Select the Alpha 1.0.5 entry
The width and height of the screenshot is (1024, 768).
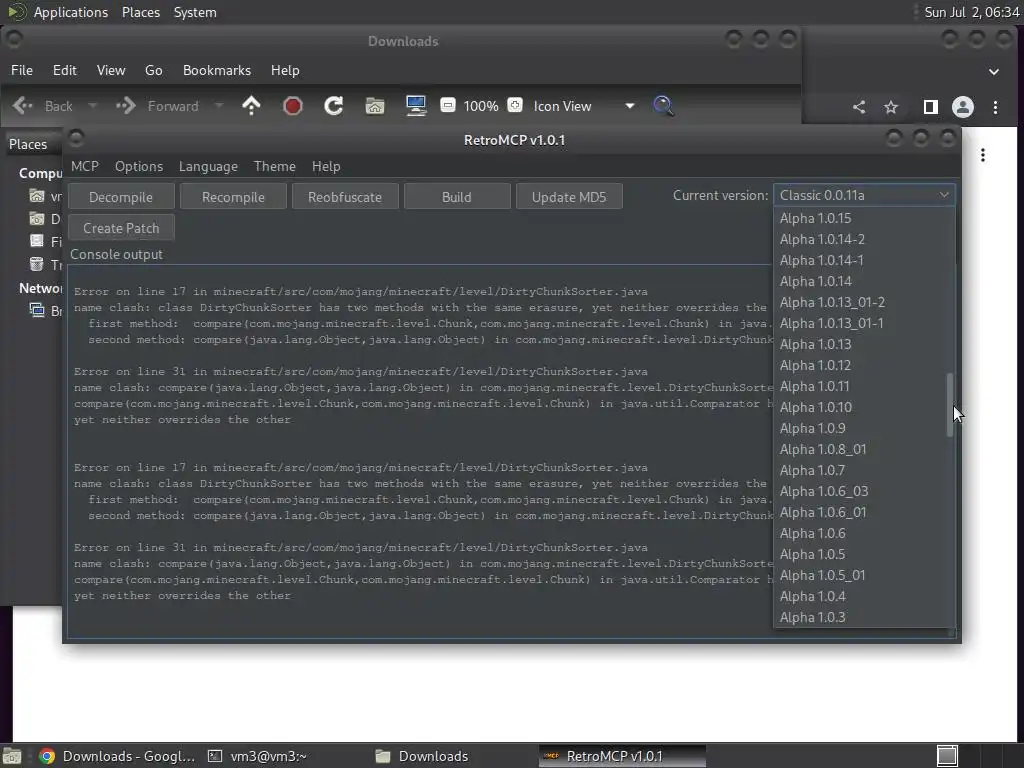pyautogui.click(x=861, y=554)
